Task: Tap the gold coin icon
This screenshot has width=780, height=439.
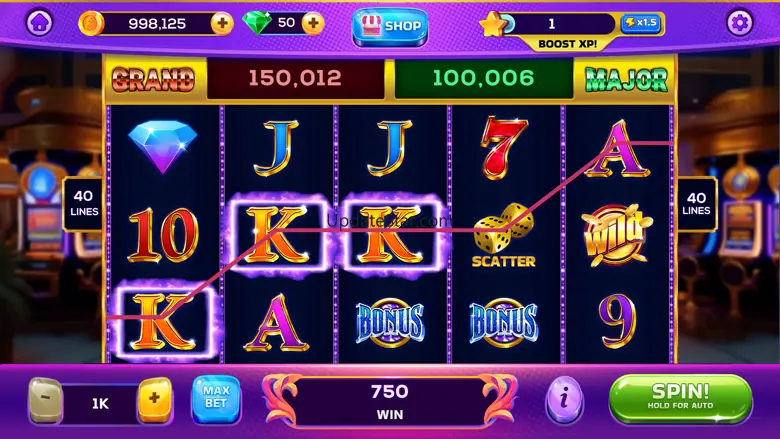Action: [91, 23]
